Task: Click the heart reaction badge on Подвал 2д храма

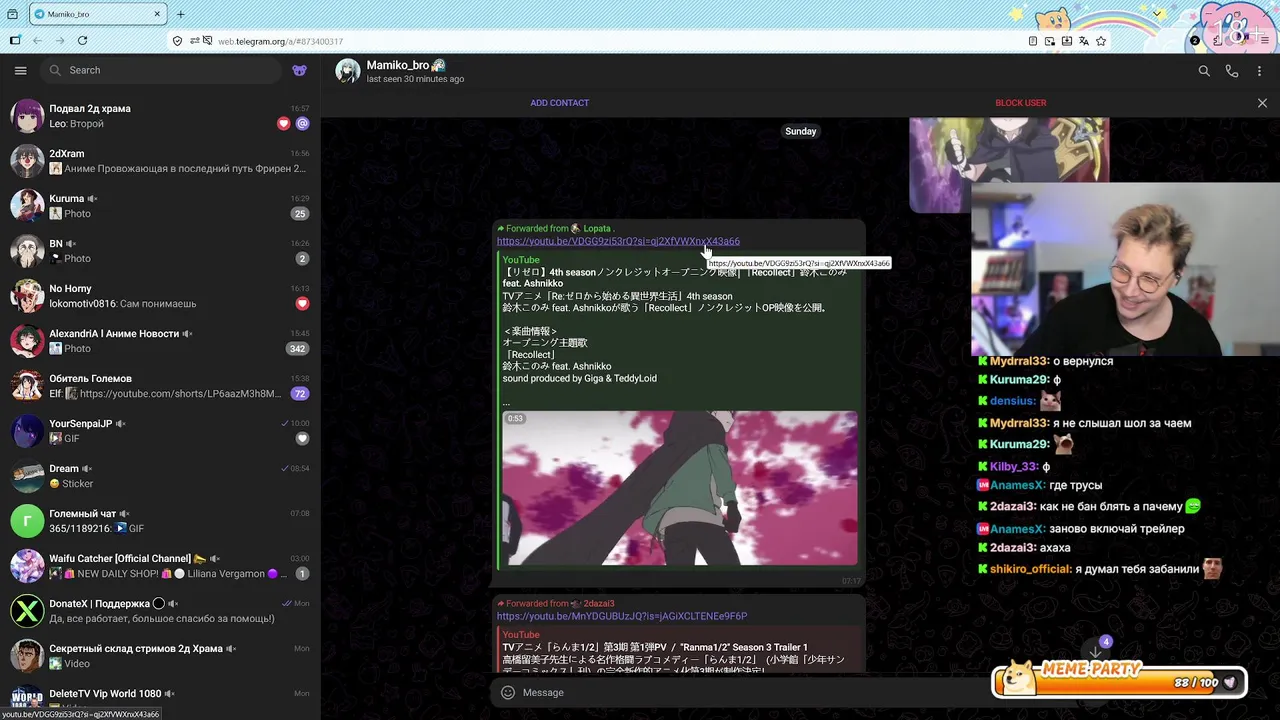Action: (284, 124)
